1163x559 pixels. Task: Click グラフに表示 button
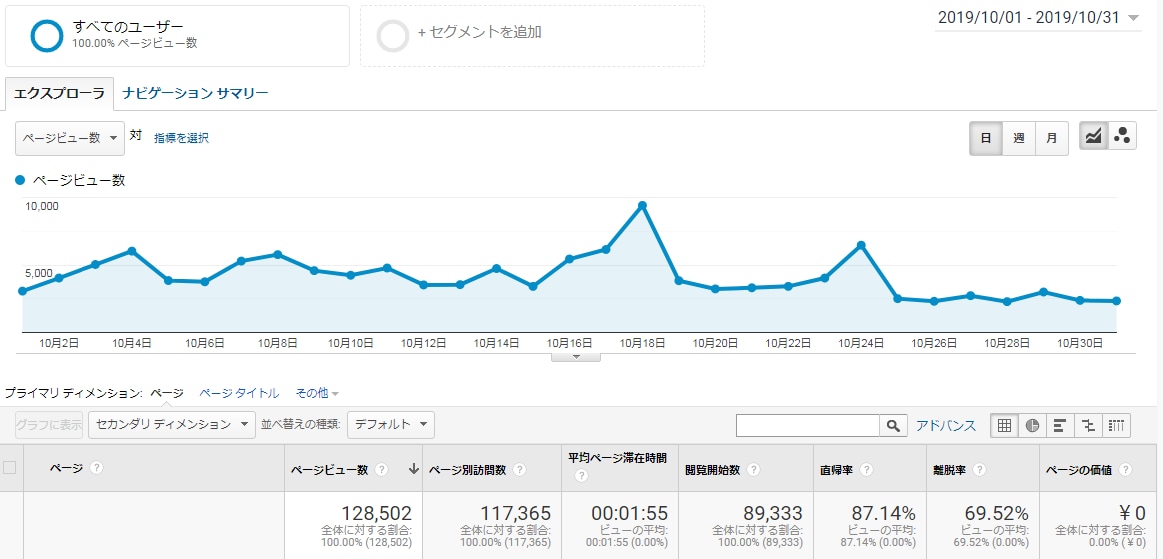[x=49, y=425]
